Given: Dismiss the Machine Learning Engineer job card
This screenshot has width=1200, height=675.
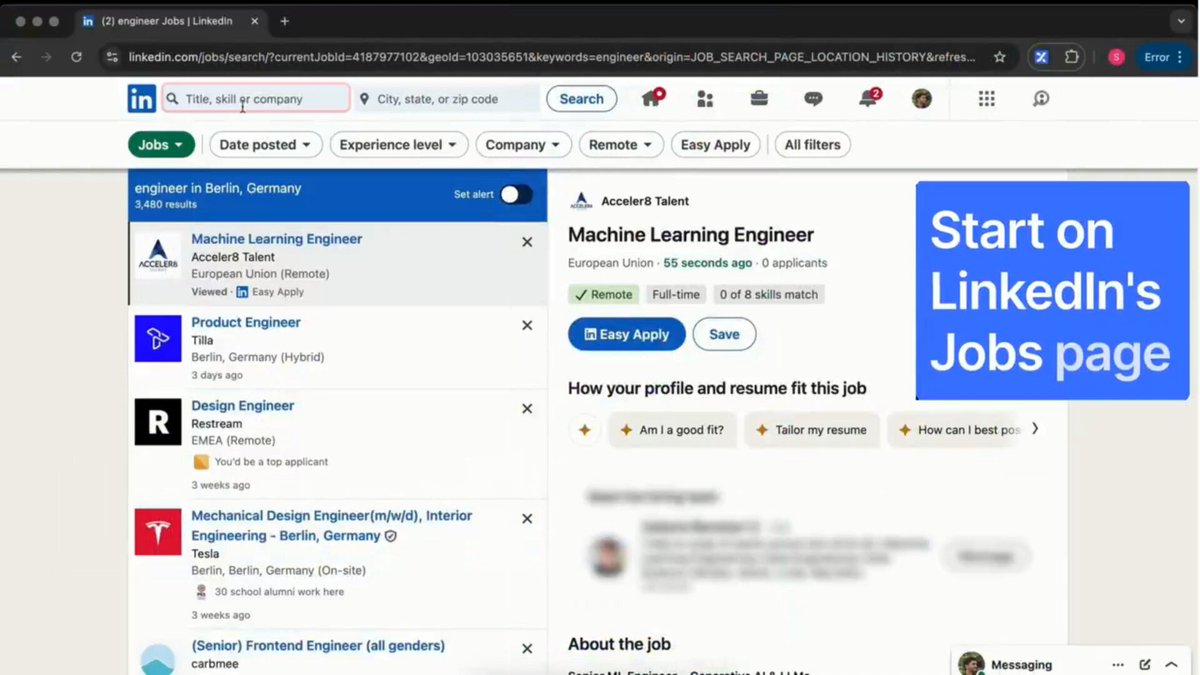Looking at the screenshot, I should coord(527,242).
